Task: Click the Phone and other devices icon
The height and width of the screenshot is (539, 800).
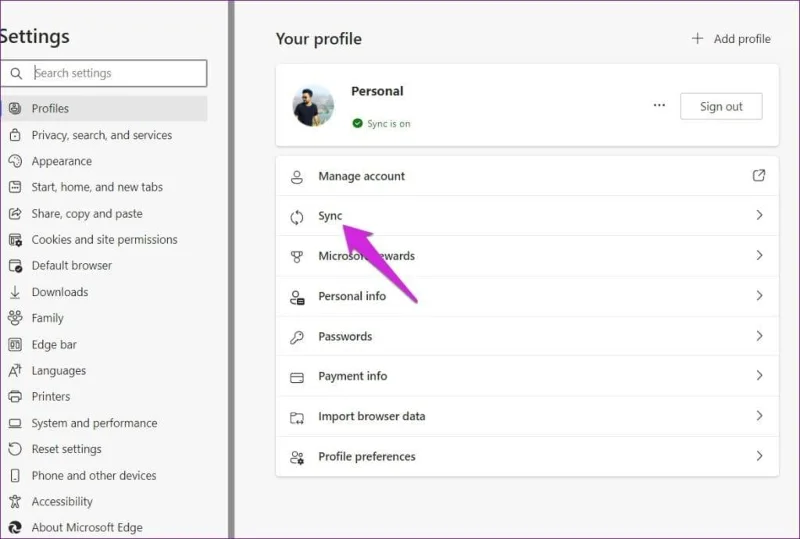Action: 15,475
